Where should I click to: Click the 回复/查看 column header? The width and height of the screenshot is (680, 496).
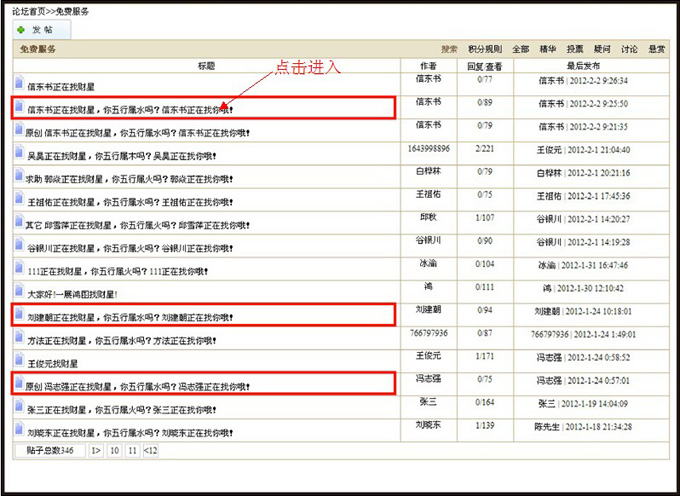click(x=485, y=66)
